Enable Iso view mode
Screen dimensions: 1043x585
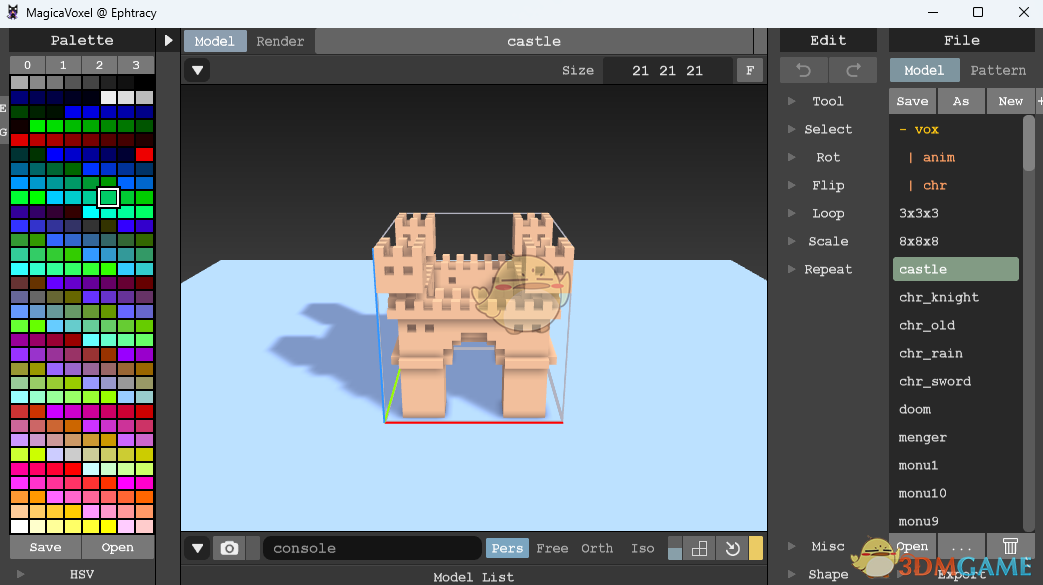click(643, 548)
